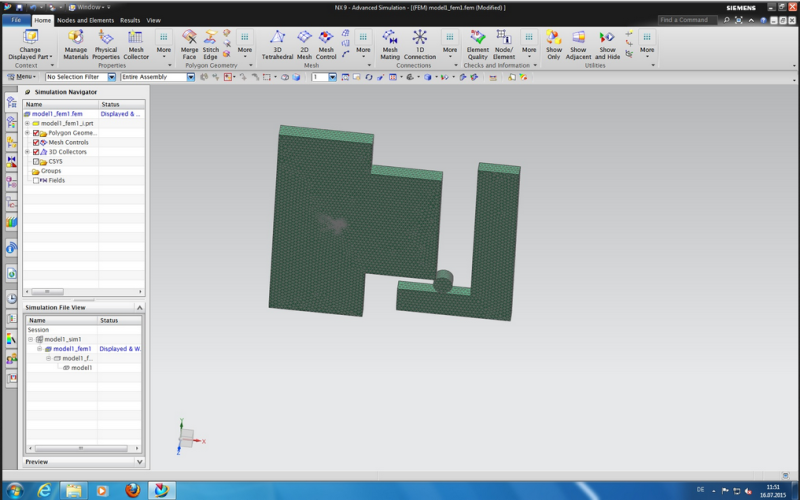Collapse the model1_fem1 node in file view
The image size is (800, 500).
[39, 349]
